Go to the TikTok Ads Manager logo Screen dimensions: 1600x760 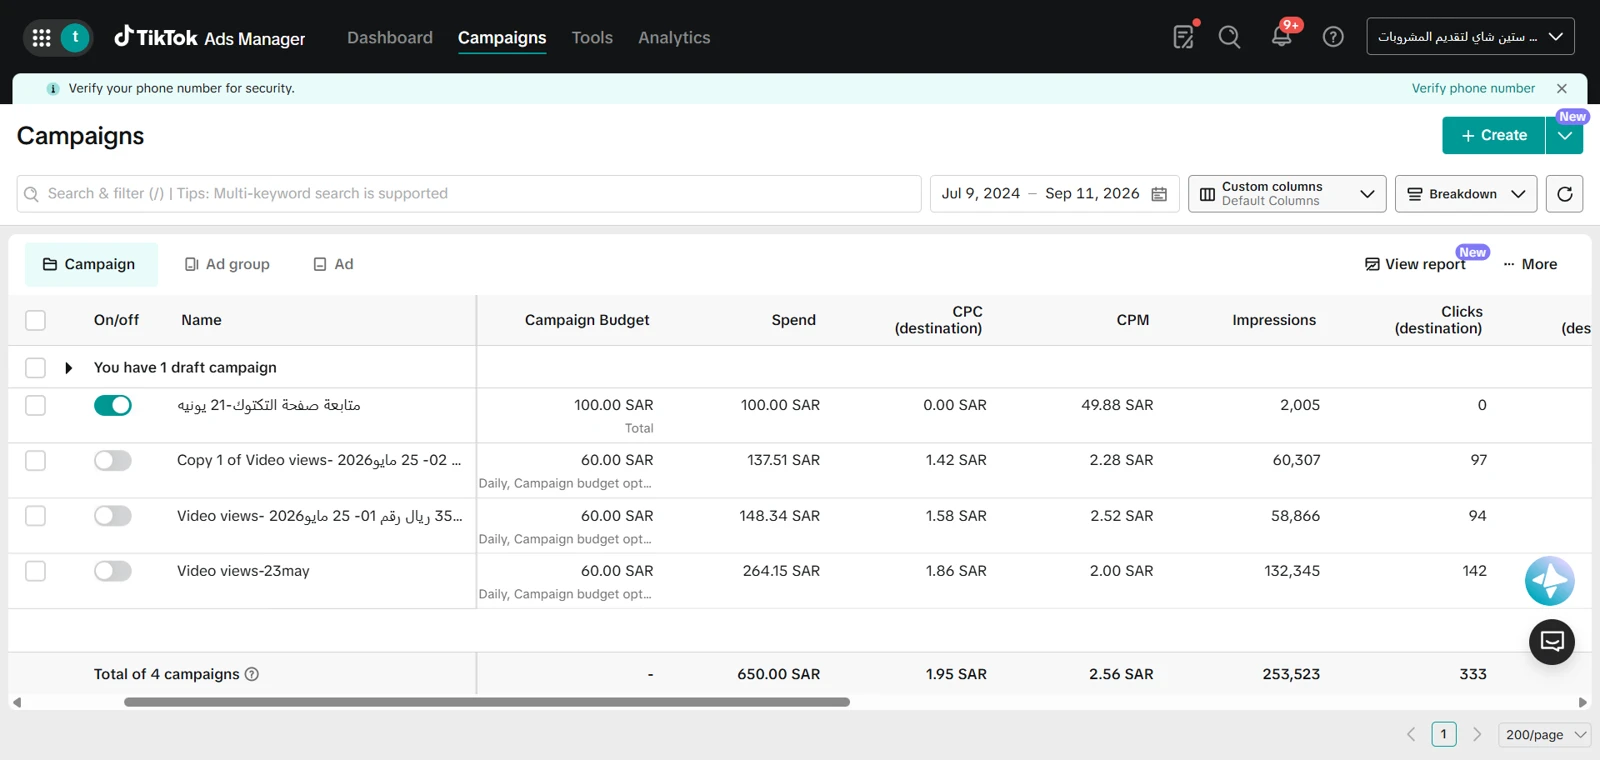point(210,38)
